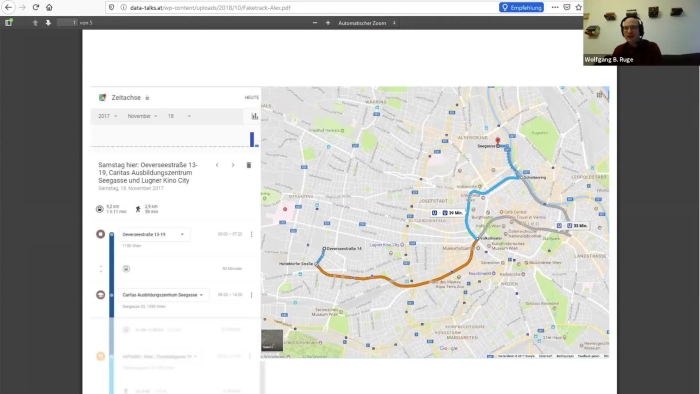
Task: Bookmark the page with the star icon
Action: pyautogui.click(x=579, y=8)
